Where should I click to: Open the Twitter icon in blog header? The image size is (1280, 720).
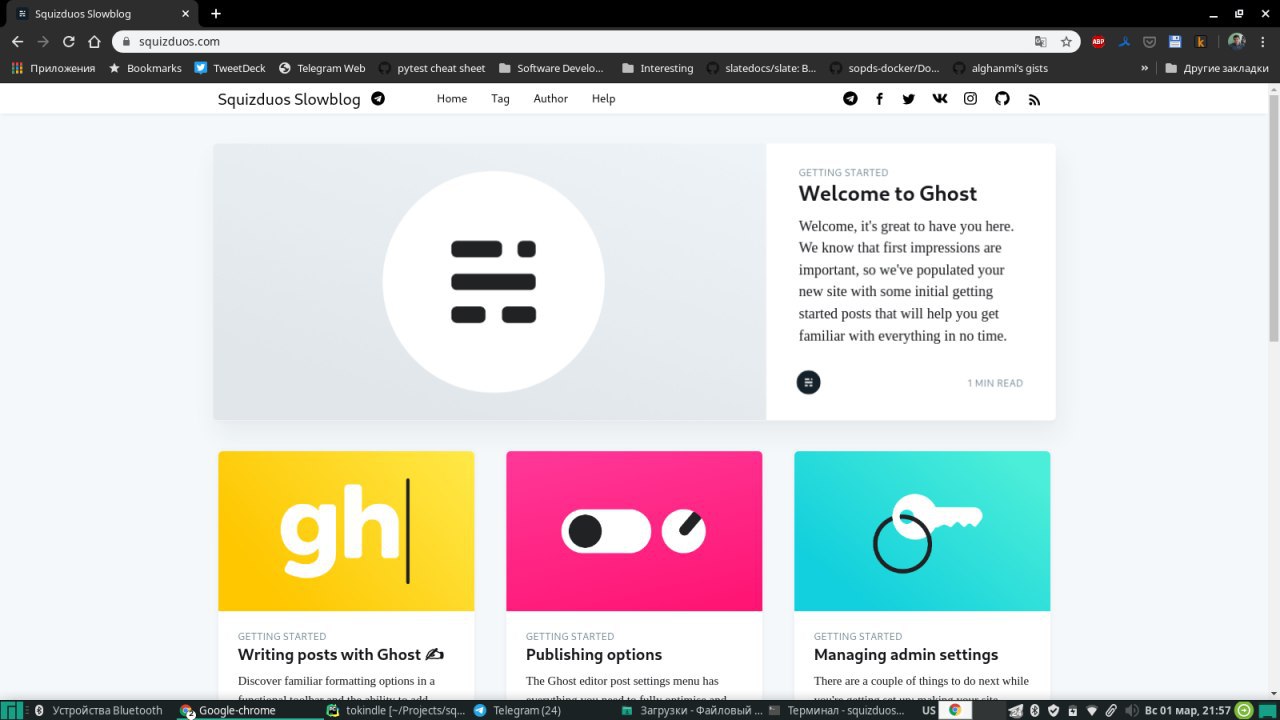point(908,99)
